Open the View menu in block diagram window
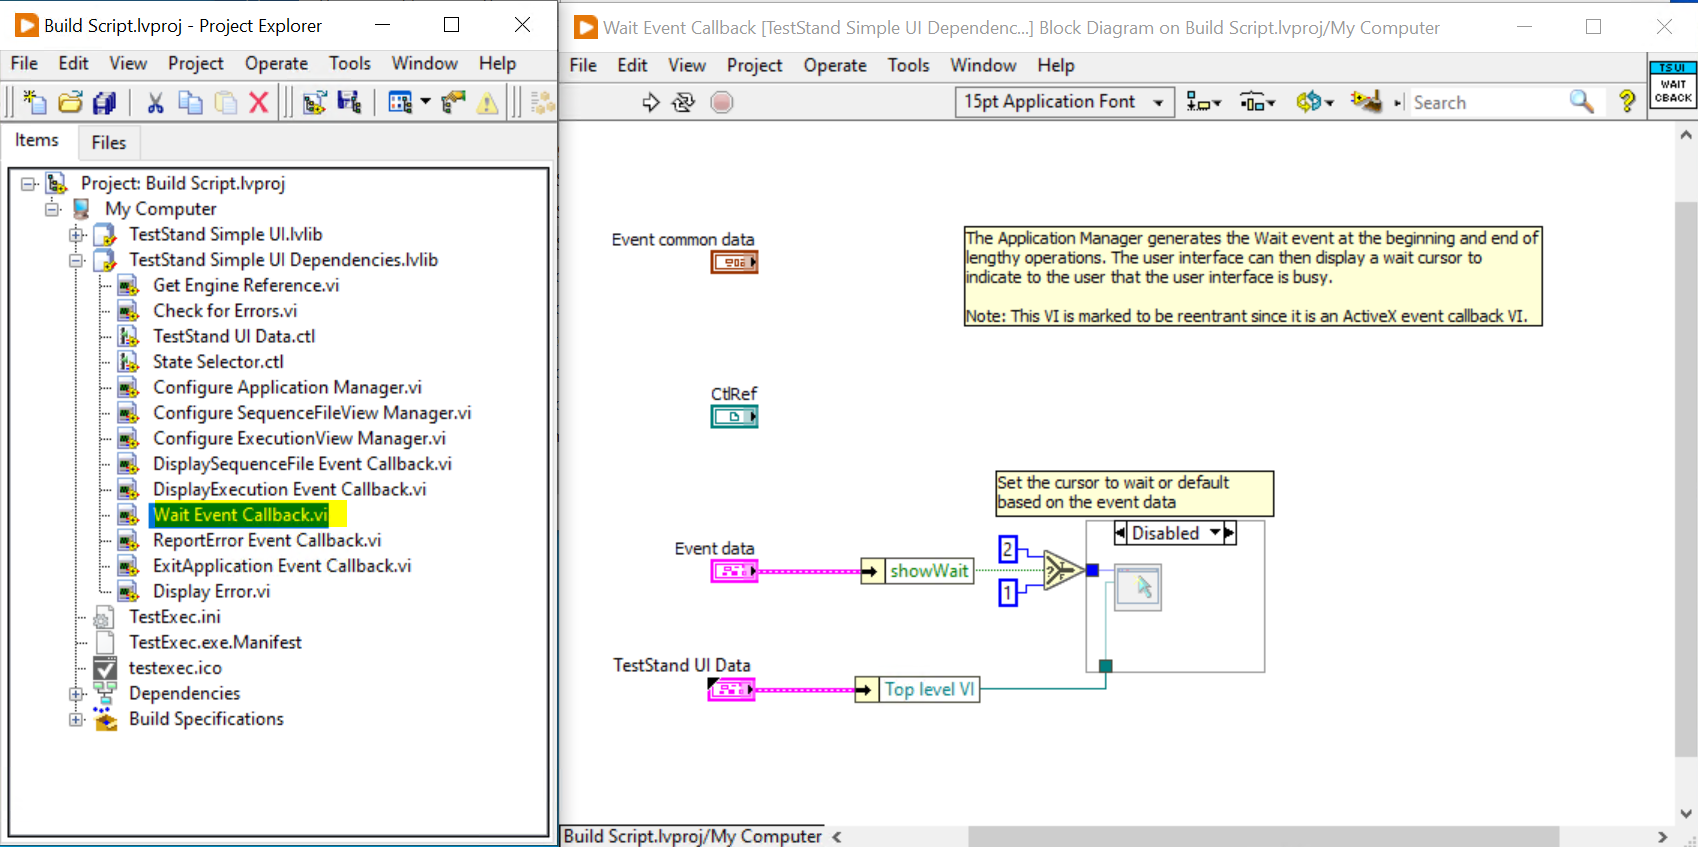1698x847 pixels. 687,65
